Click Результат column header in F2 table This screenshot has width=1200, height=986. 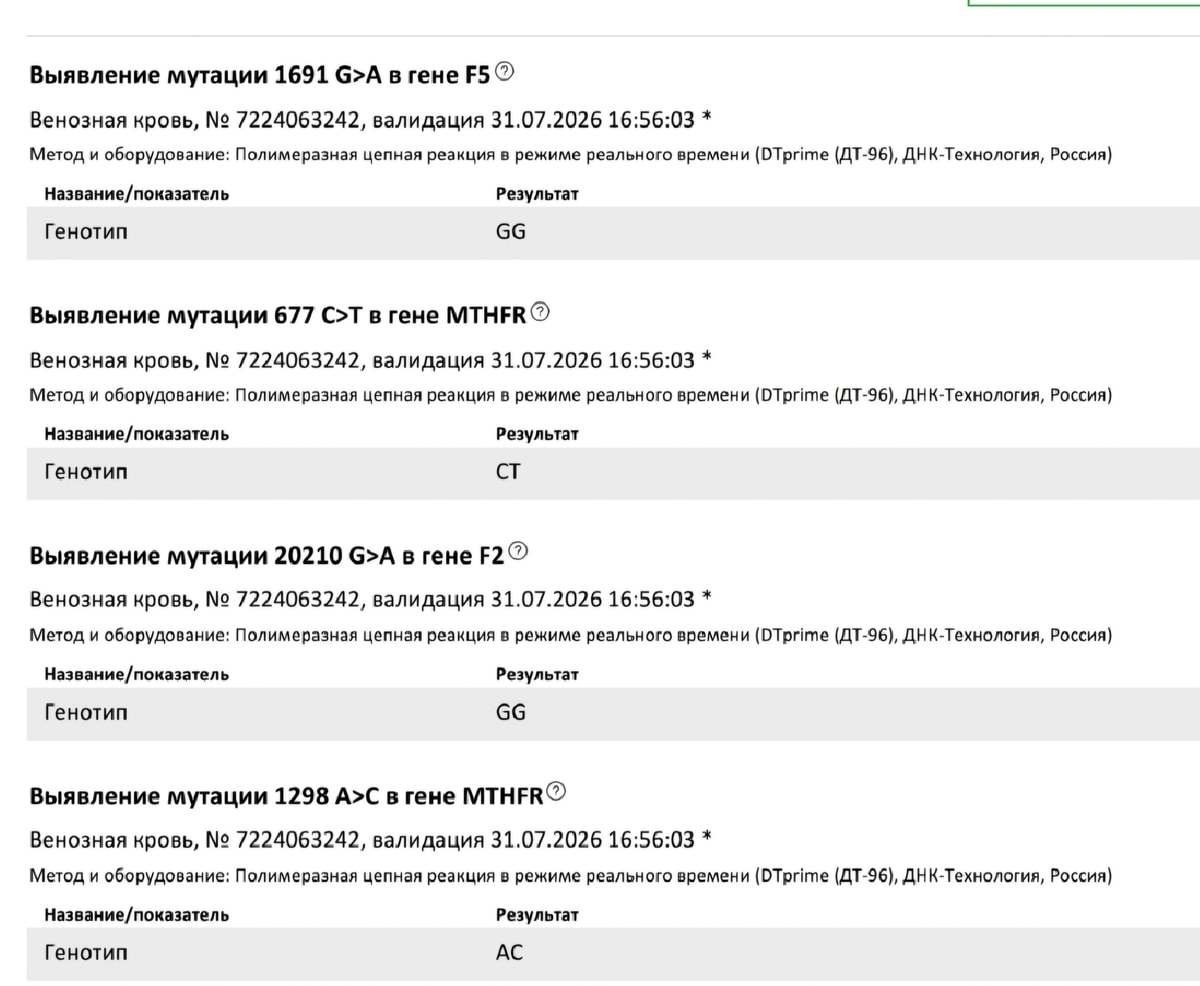537,675
